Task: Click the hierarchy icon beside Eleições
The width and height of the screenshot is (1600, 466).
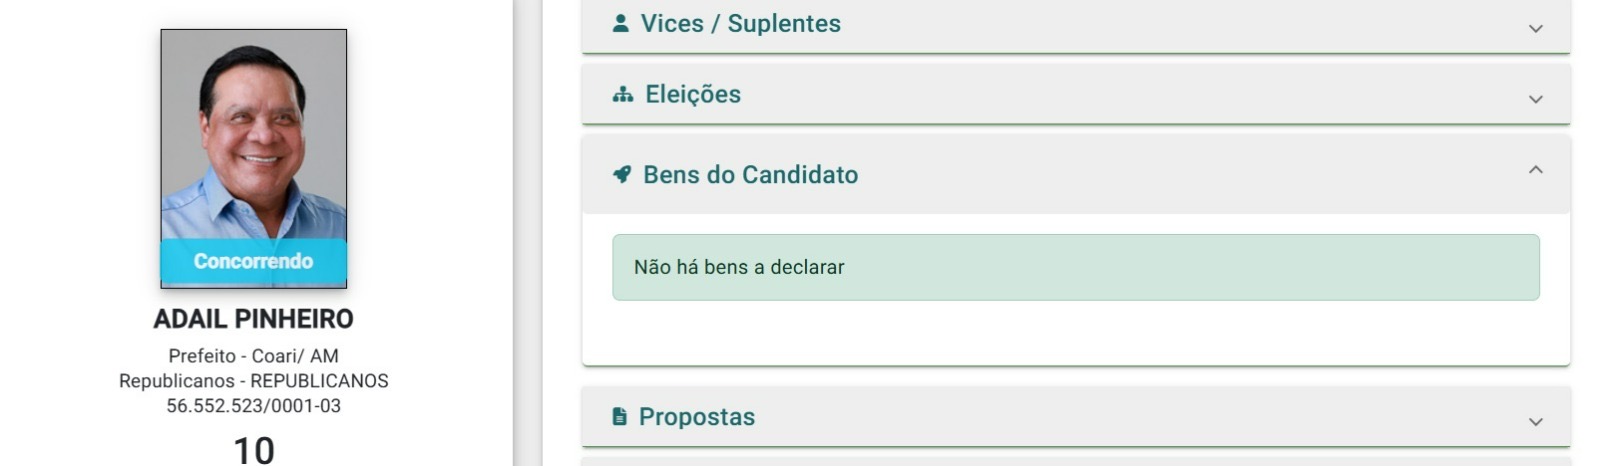Action: click(x=623, y=94)
